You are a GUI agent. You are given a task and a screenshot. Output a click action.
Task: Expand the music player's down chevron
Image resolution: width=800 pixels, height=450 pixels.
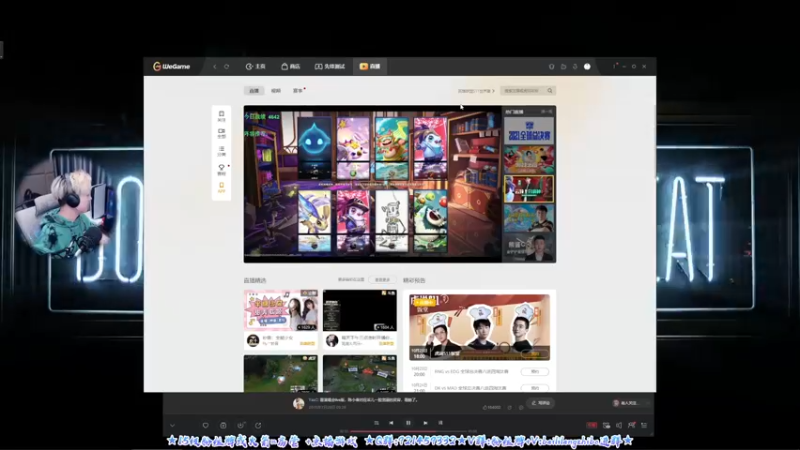[x=172, y=426]
